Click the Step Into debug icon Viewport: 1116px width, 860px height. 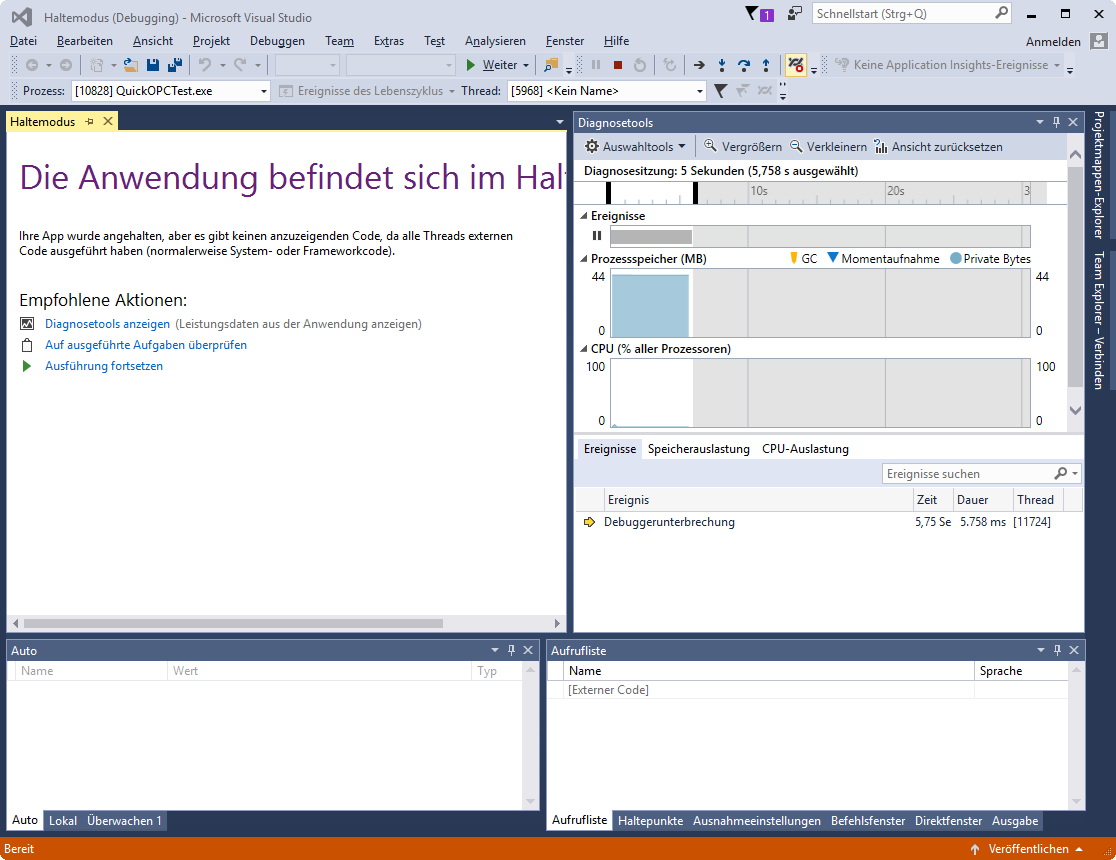tap(722, 65)
